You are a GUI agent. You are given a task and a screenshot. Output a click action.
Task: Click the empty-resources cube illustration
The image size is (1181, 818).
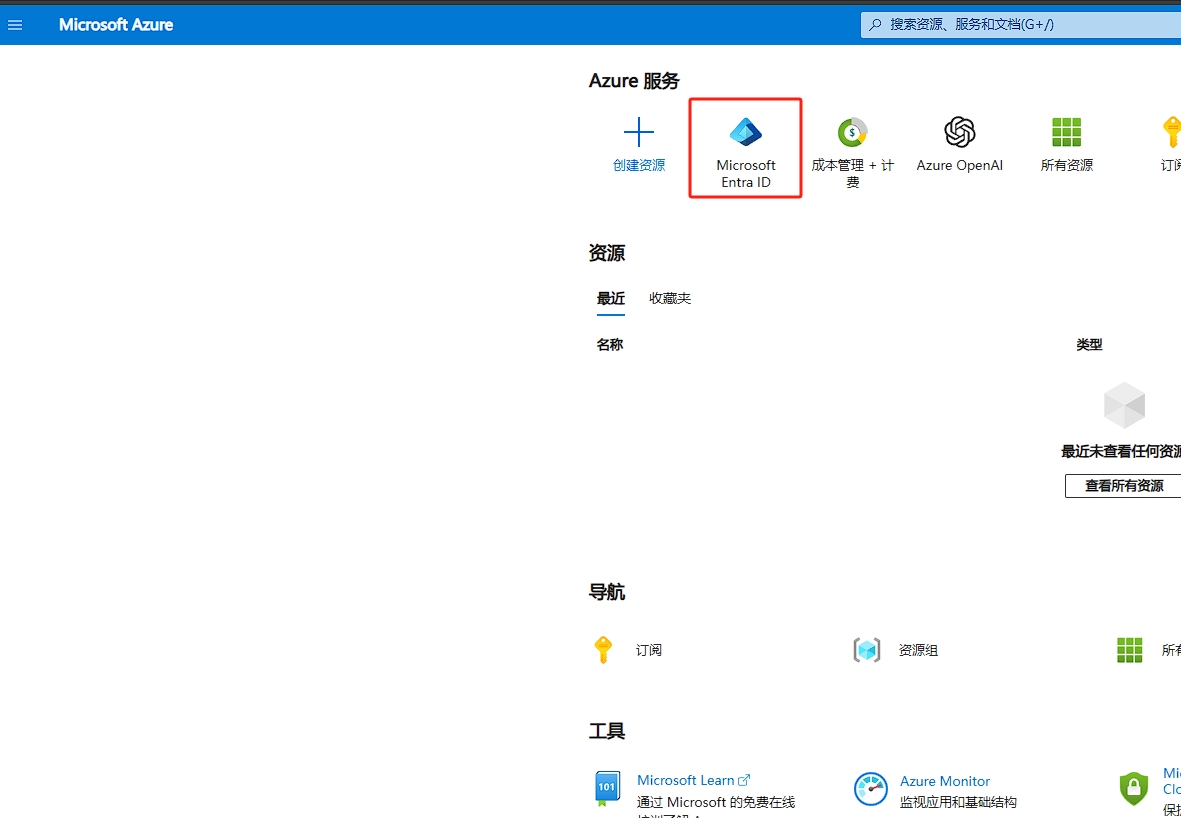1125,404
